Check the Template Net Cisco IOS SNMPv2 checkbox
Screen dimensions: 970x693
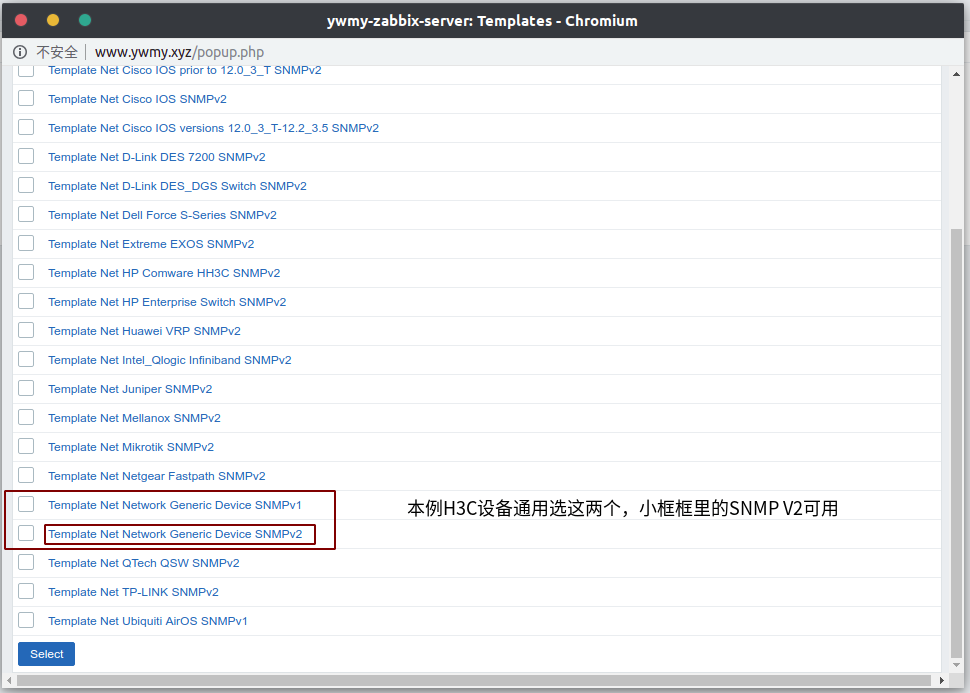pyautogui.click(x=26, y=98)
